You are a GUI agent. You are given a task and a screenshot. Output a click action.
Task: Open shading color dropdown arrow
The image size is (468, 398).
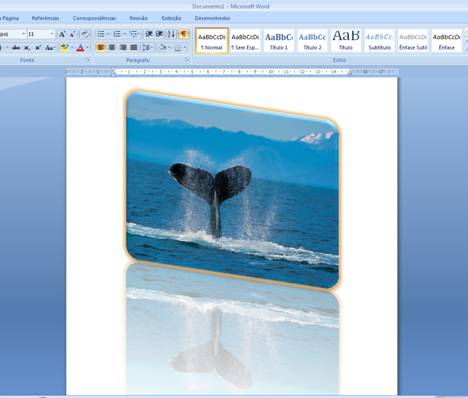click(x=169, y=48)
